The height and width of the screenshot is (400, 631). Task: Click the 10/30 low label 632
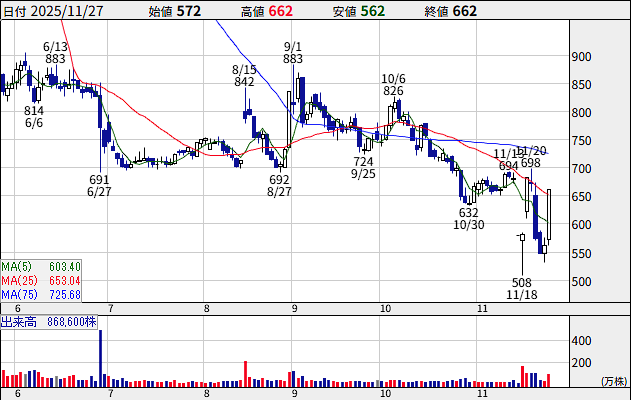(469, 212)
